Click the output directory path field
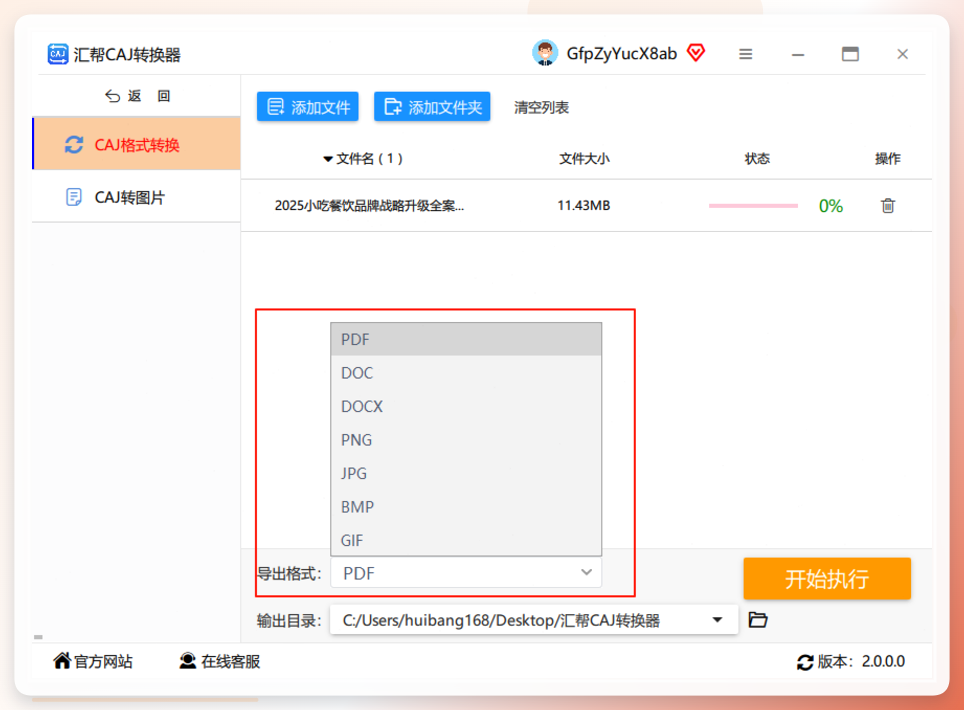964x710 pixels. pyautogui.click(x=534, y=620)
